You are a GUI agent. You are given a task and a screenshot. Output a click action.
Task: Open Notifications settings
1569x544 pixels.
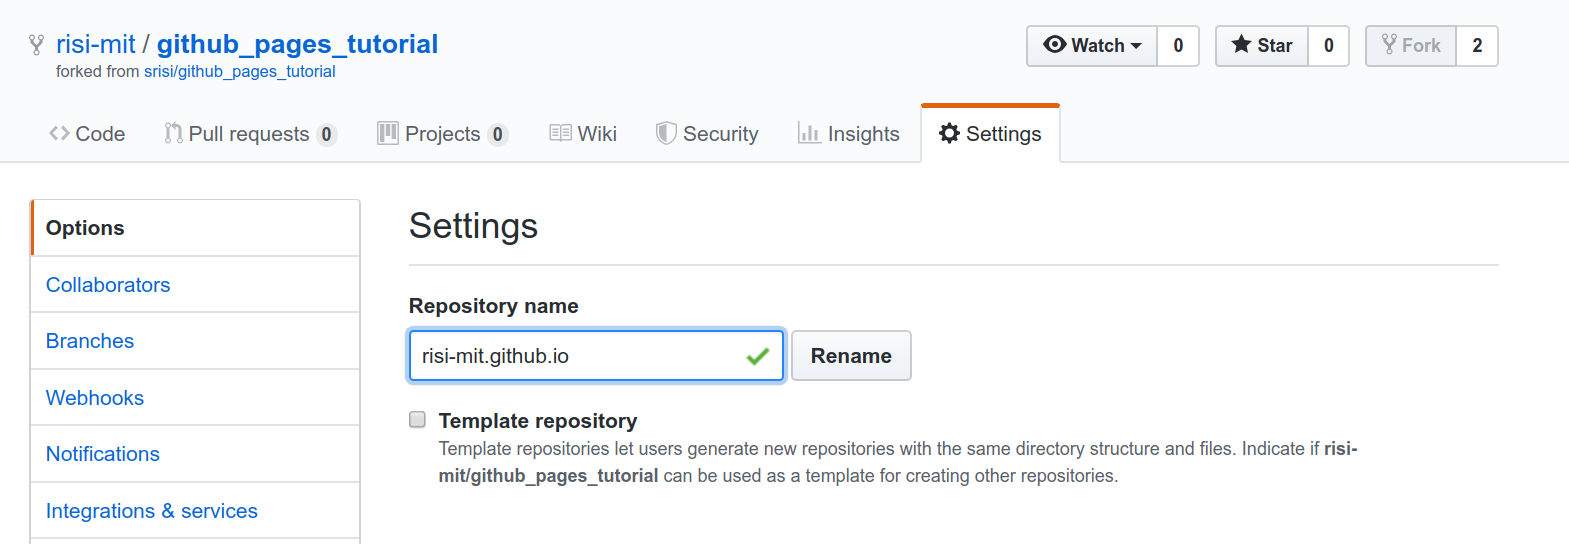click(195, 454)
